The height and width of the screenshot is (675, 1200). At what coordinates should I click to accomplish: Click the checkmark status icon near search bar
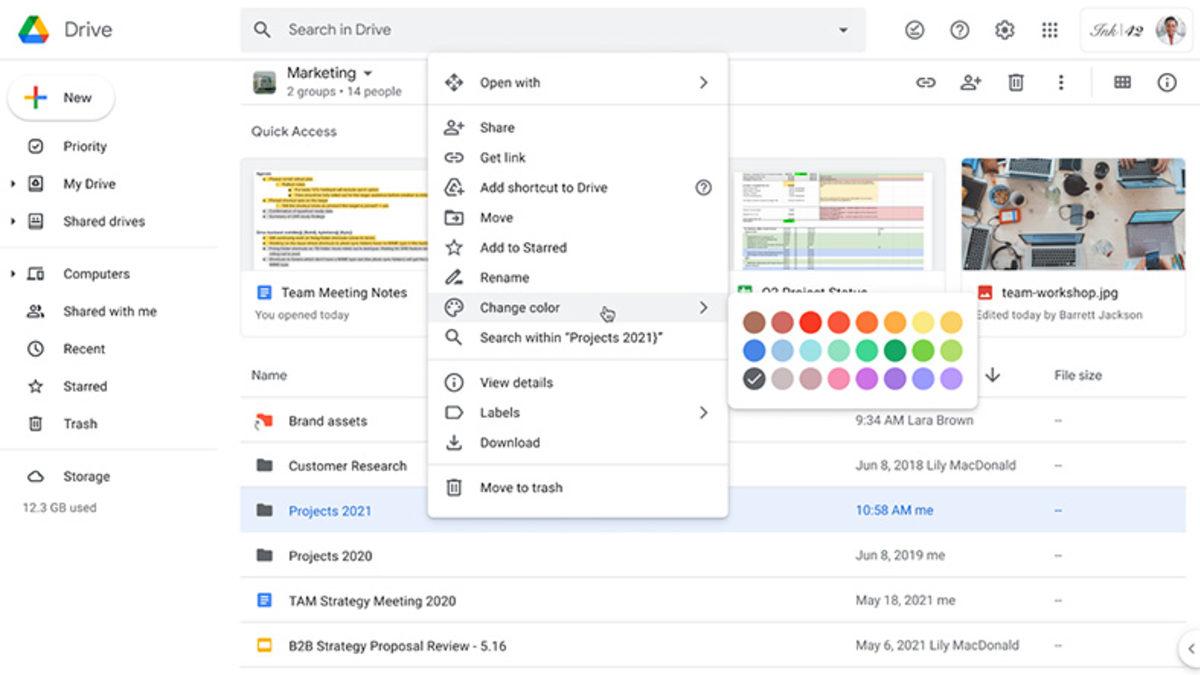pyautogui.click(x=914, y=29)
